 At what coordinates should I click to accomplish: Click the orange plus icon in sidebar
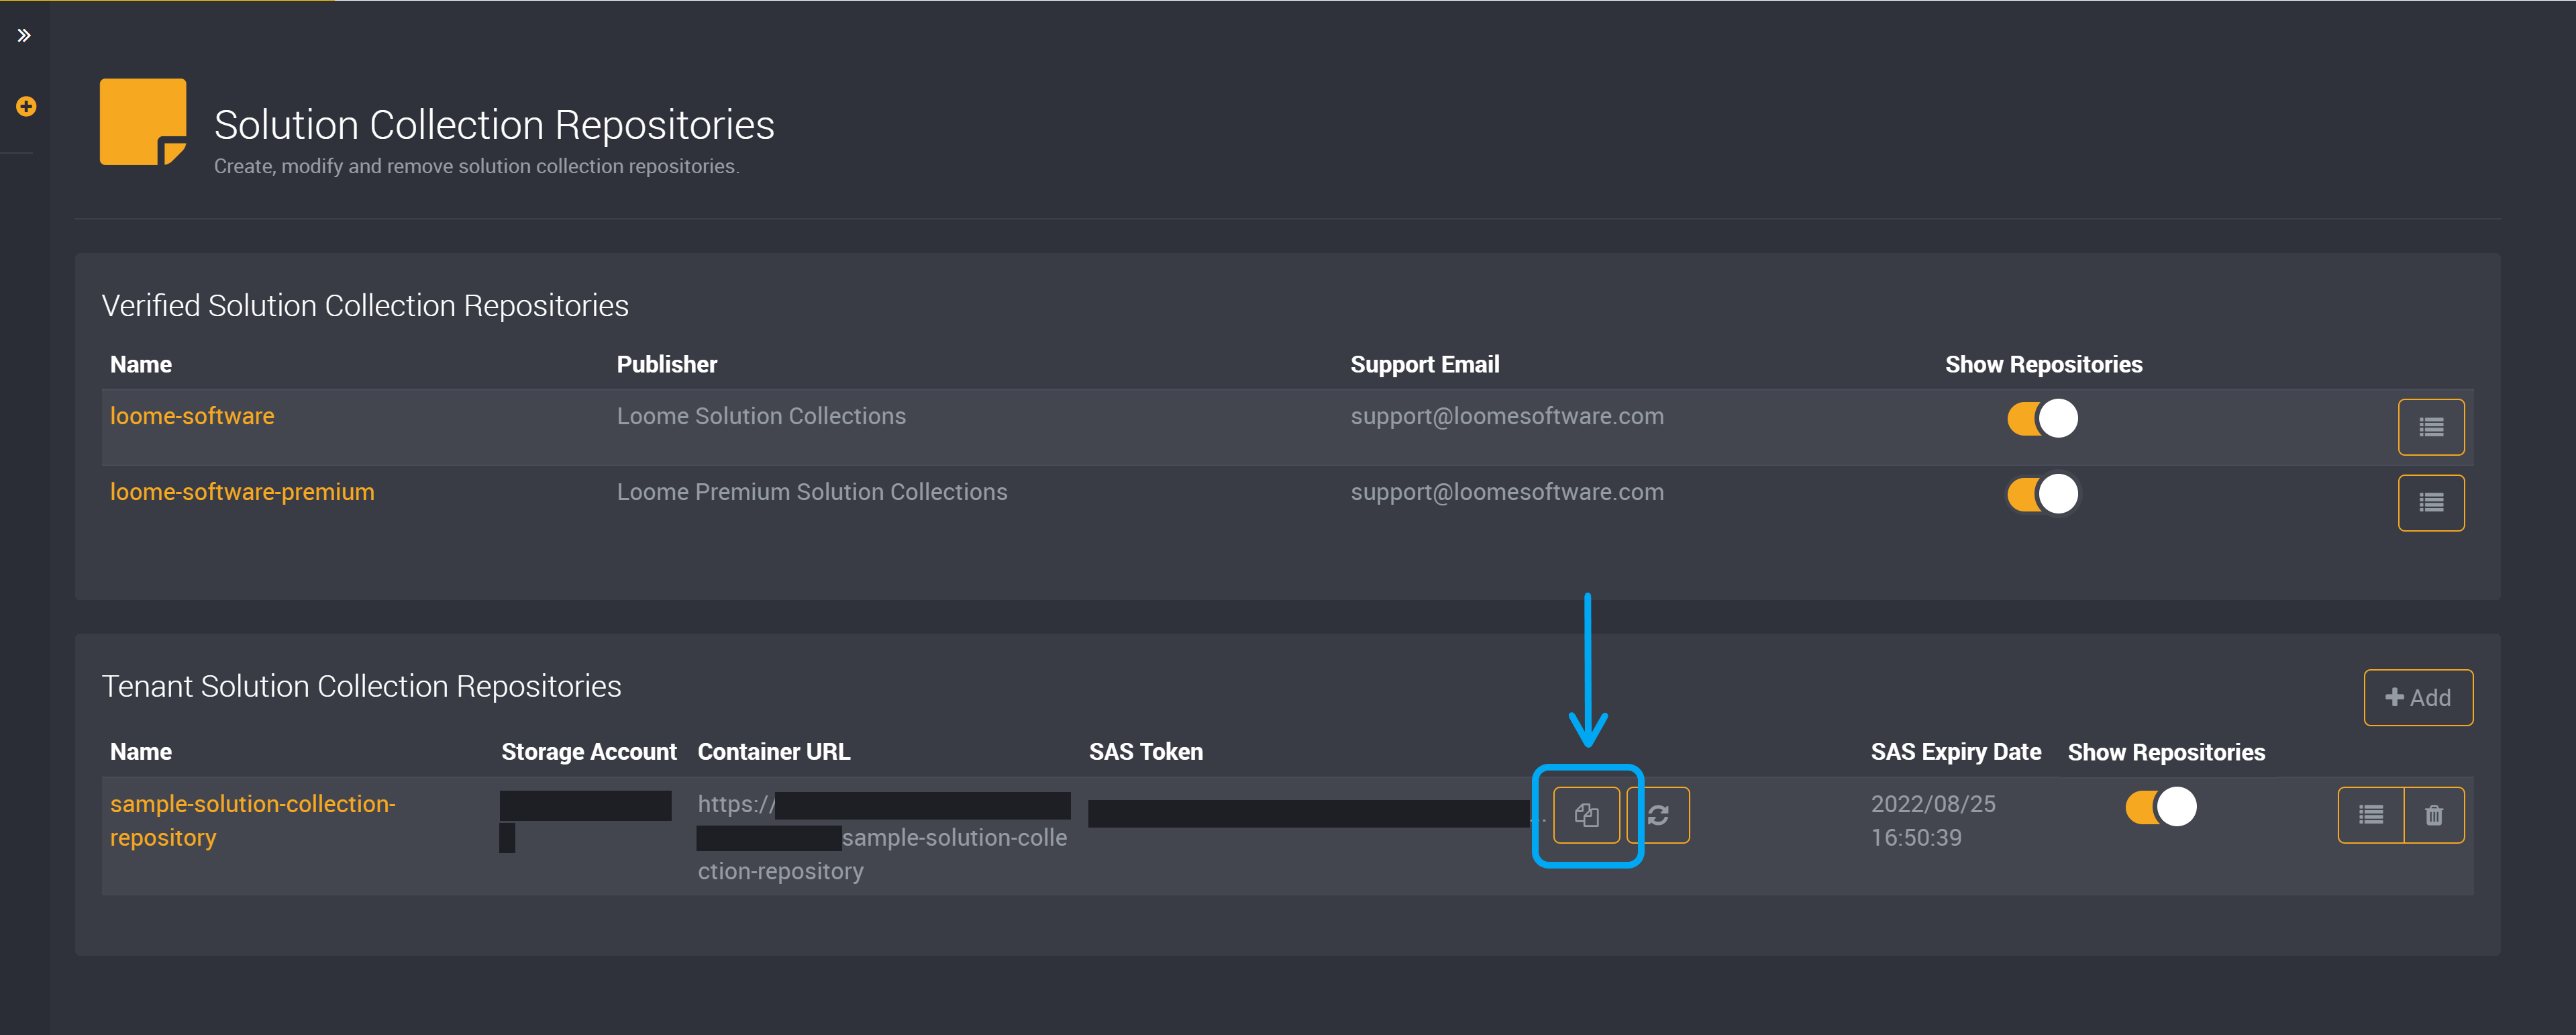(26, 106)
